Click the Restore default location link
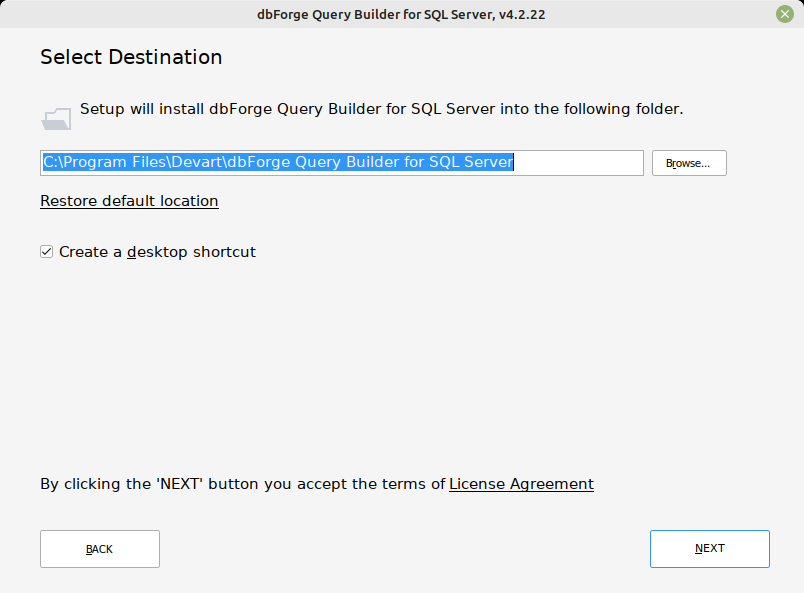This screenshot has height=593, width=804. click(129, 201)
